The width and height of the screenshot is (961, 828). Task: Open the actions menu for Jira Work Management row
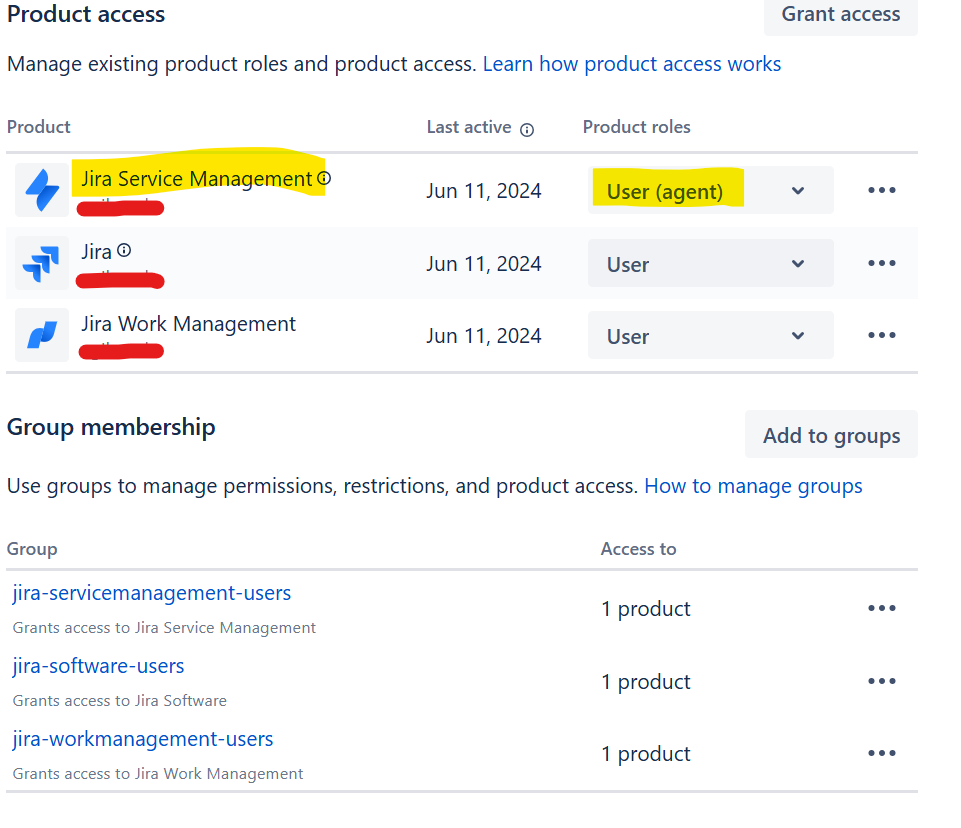881,335
